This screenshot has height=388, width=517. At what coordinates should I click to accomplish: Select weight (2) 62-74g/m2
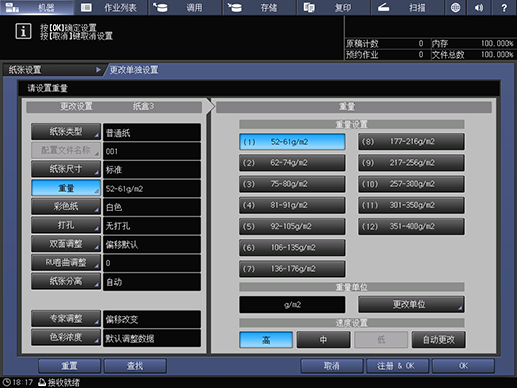(292, 163)
